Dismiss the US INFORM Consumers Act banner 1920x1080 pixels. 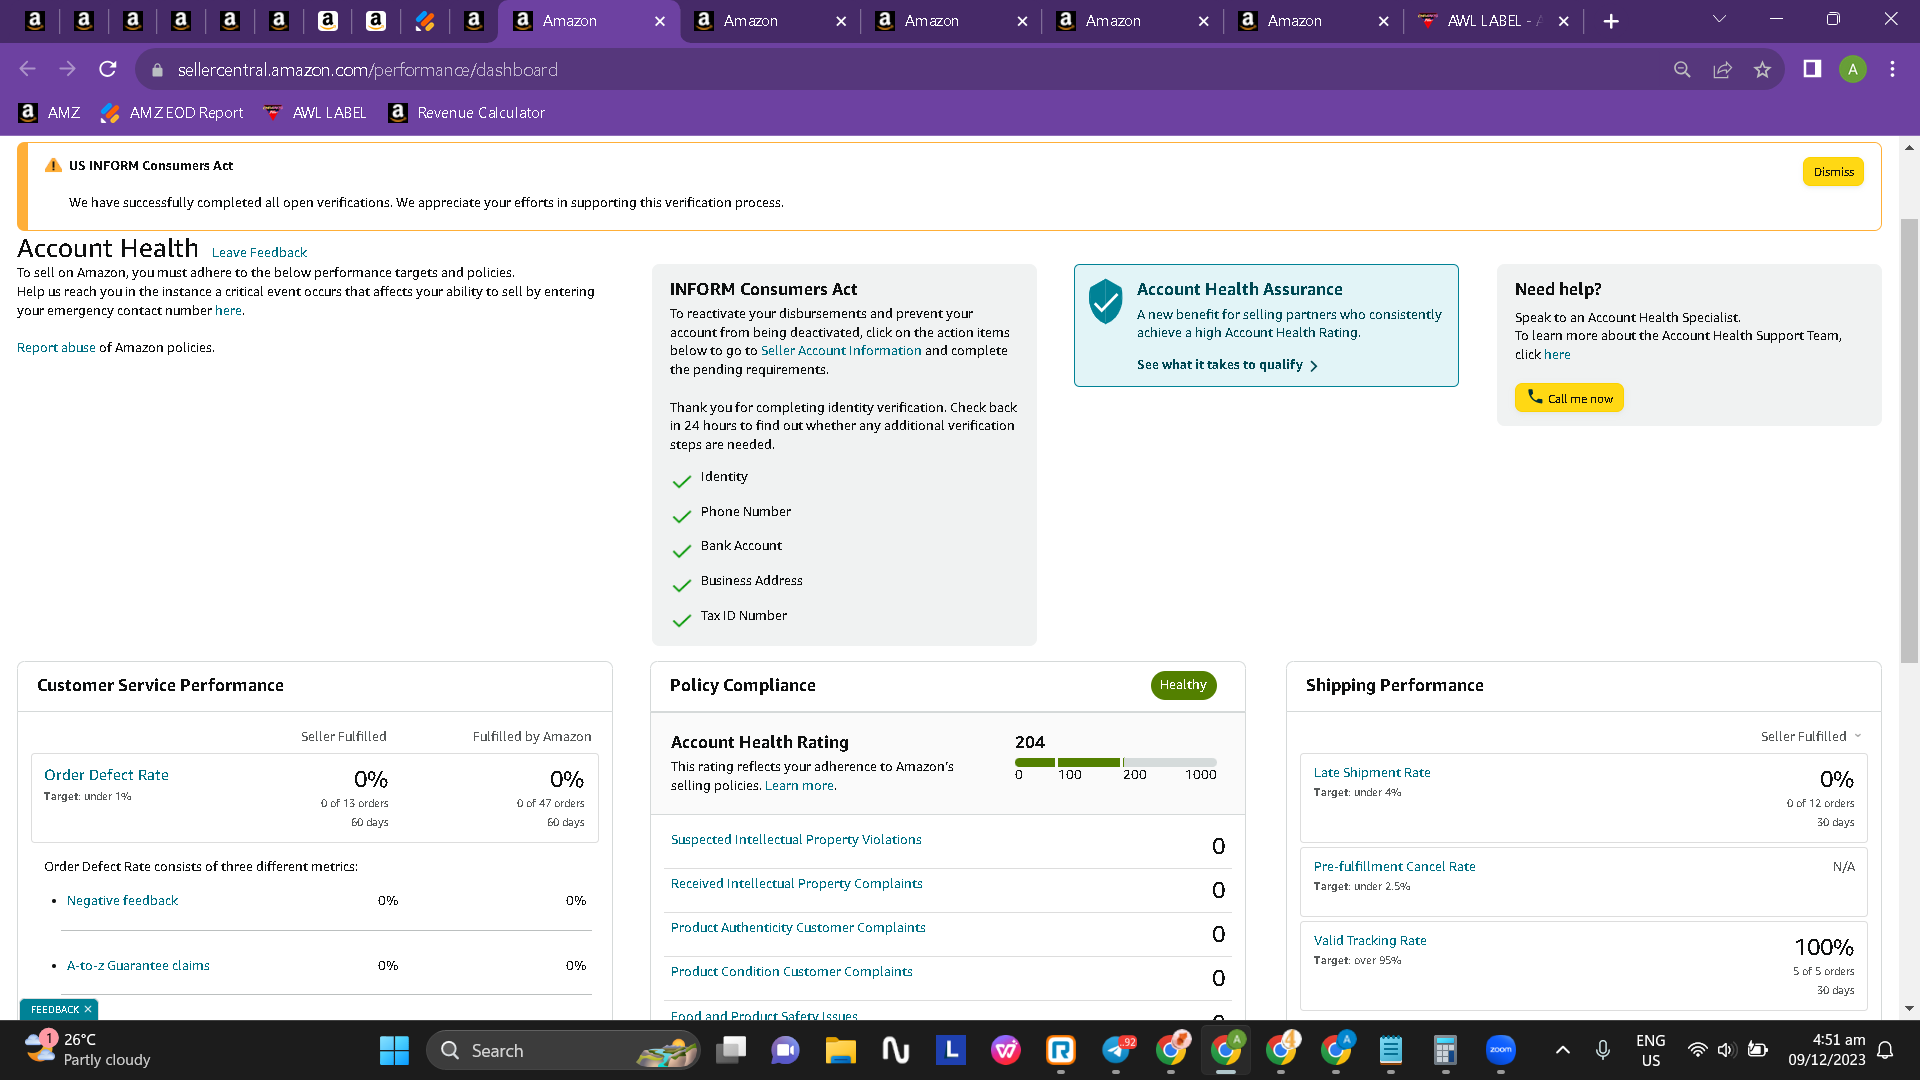(x=1833, y=172)
